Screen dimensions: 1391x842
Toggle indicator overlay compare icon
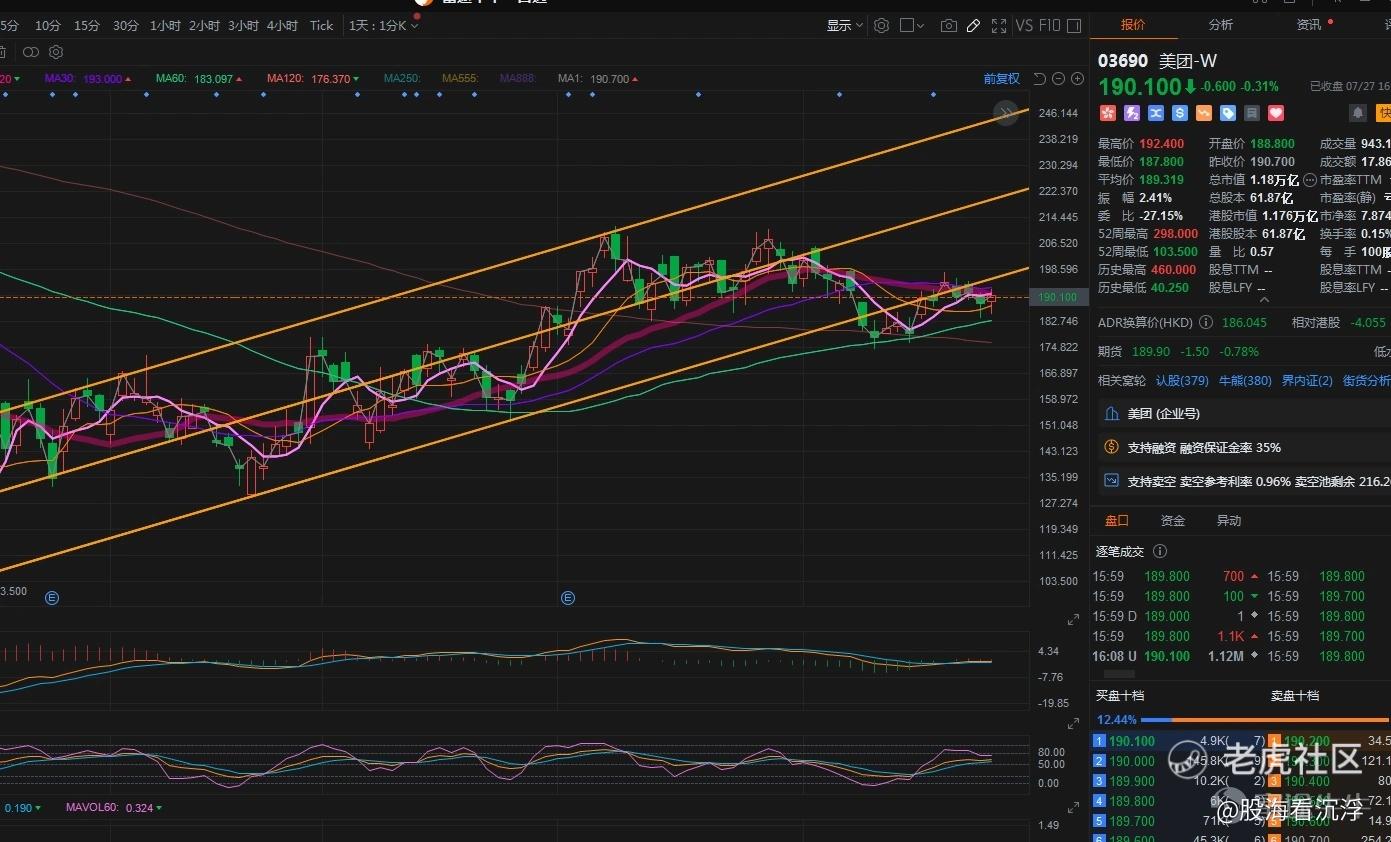pyautogui.click(x=31, y=52)
